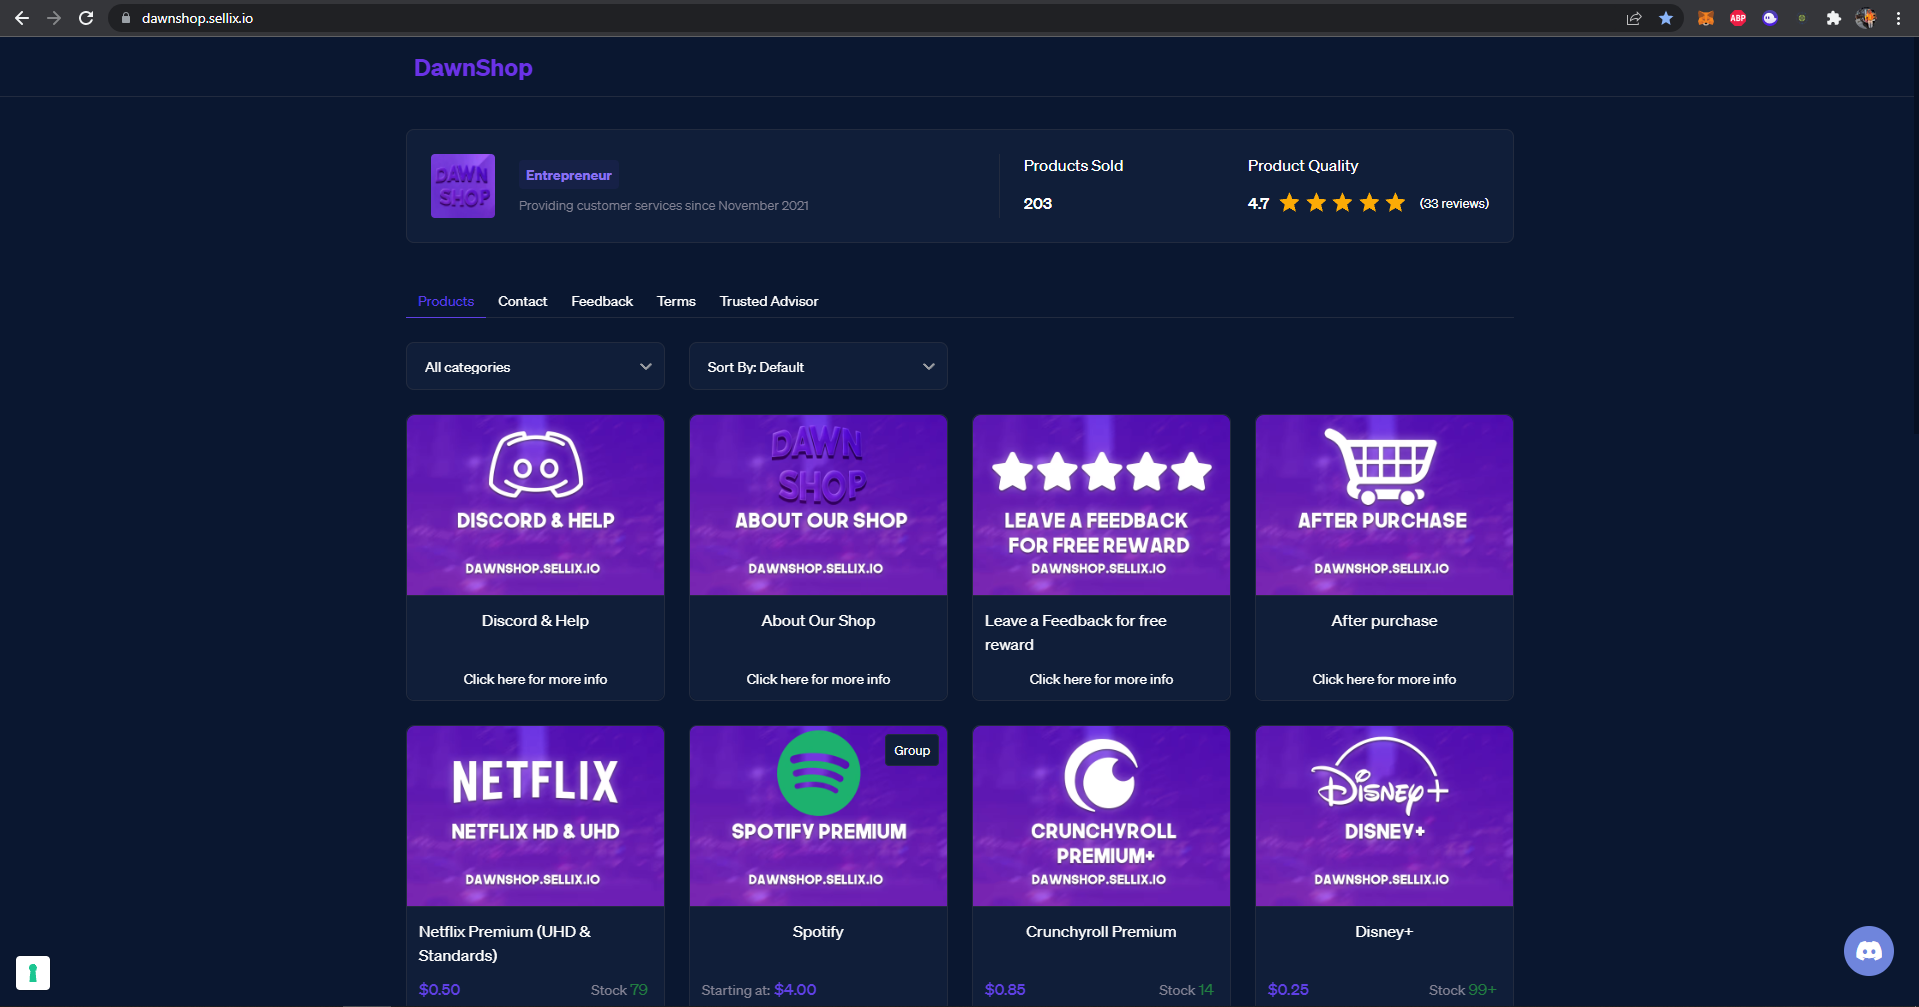Click the Netflix Premium (UHD & Standards) title

[504, 943]
